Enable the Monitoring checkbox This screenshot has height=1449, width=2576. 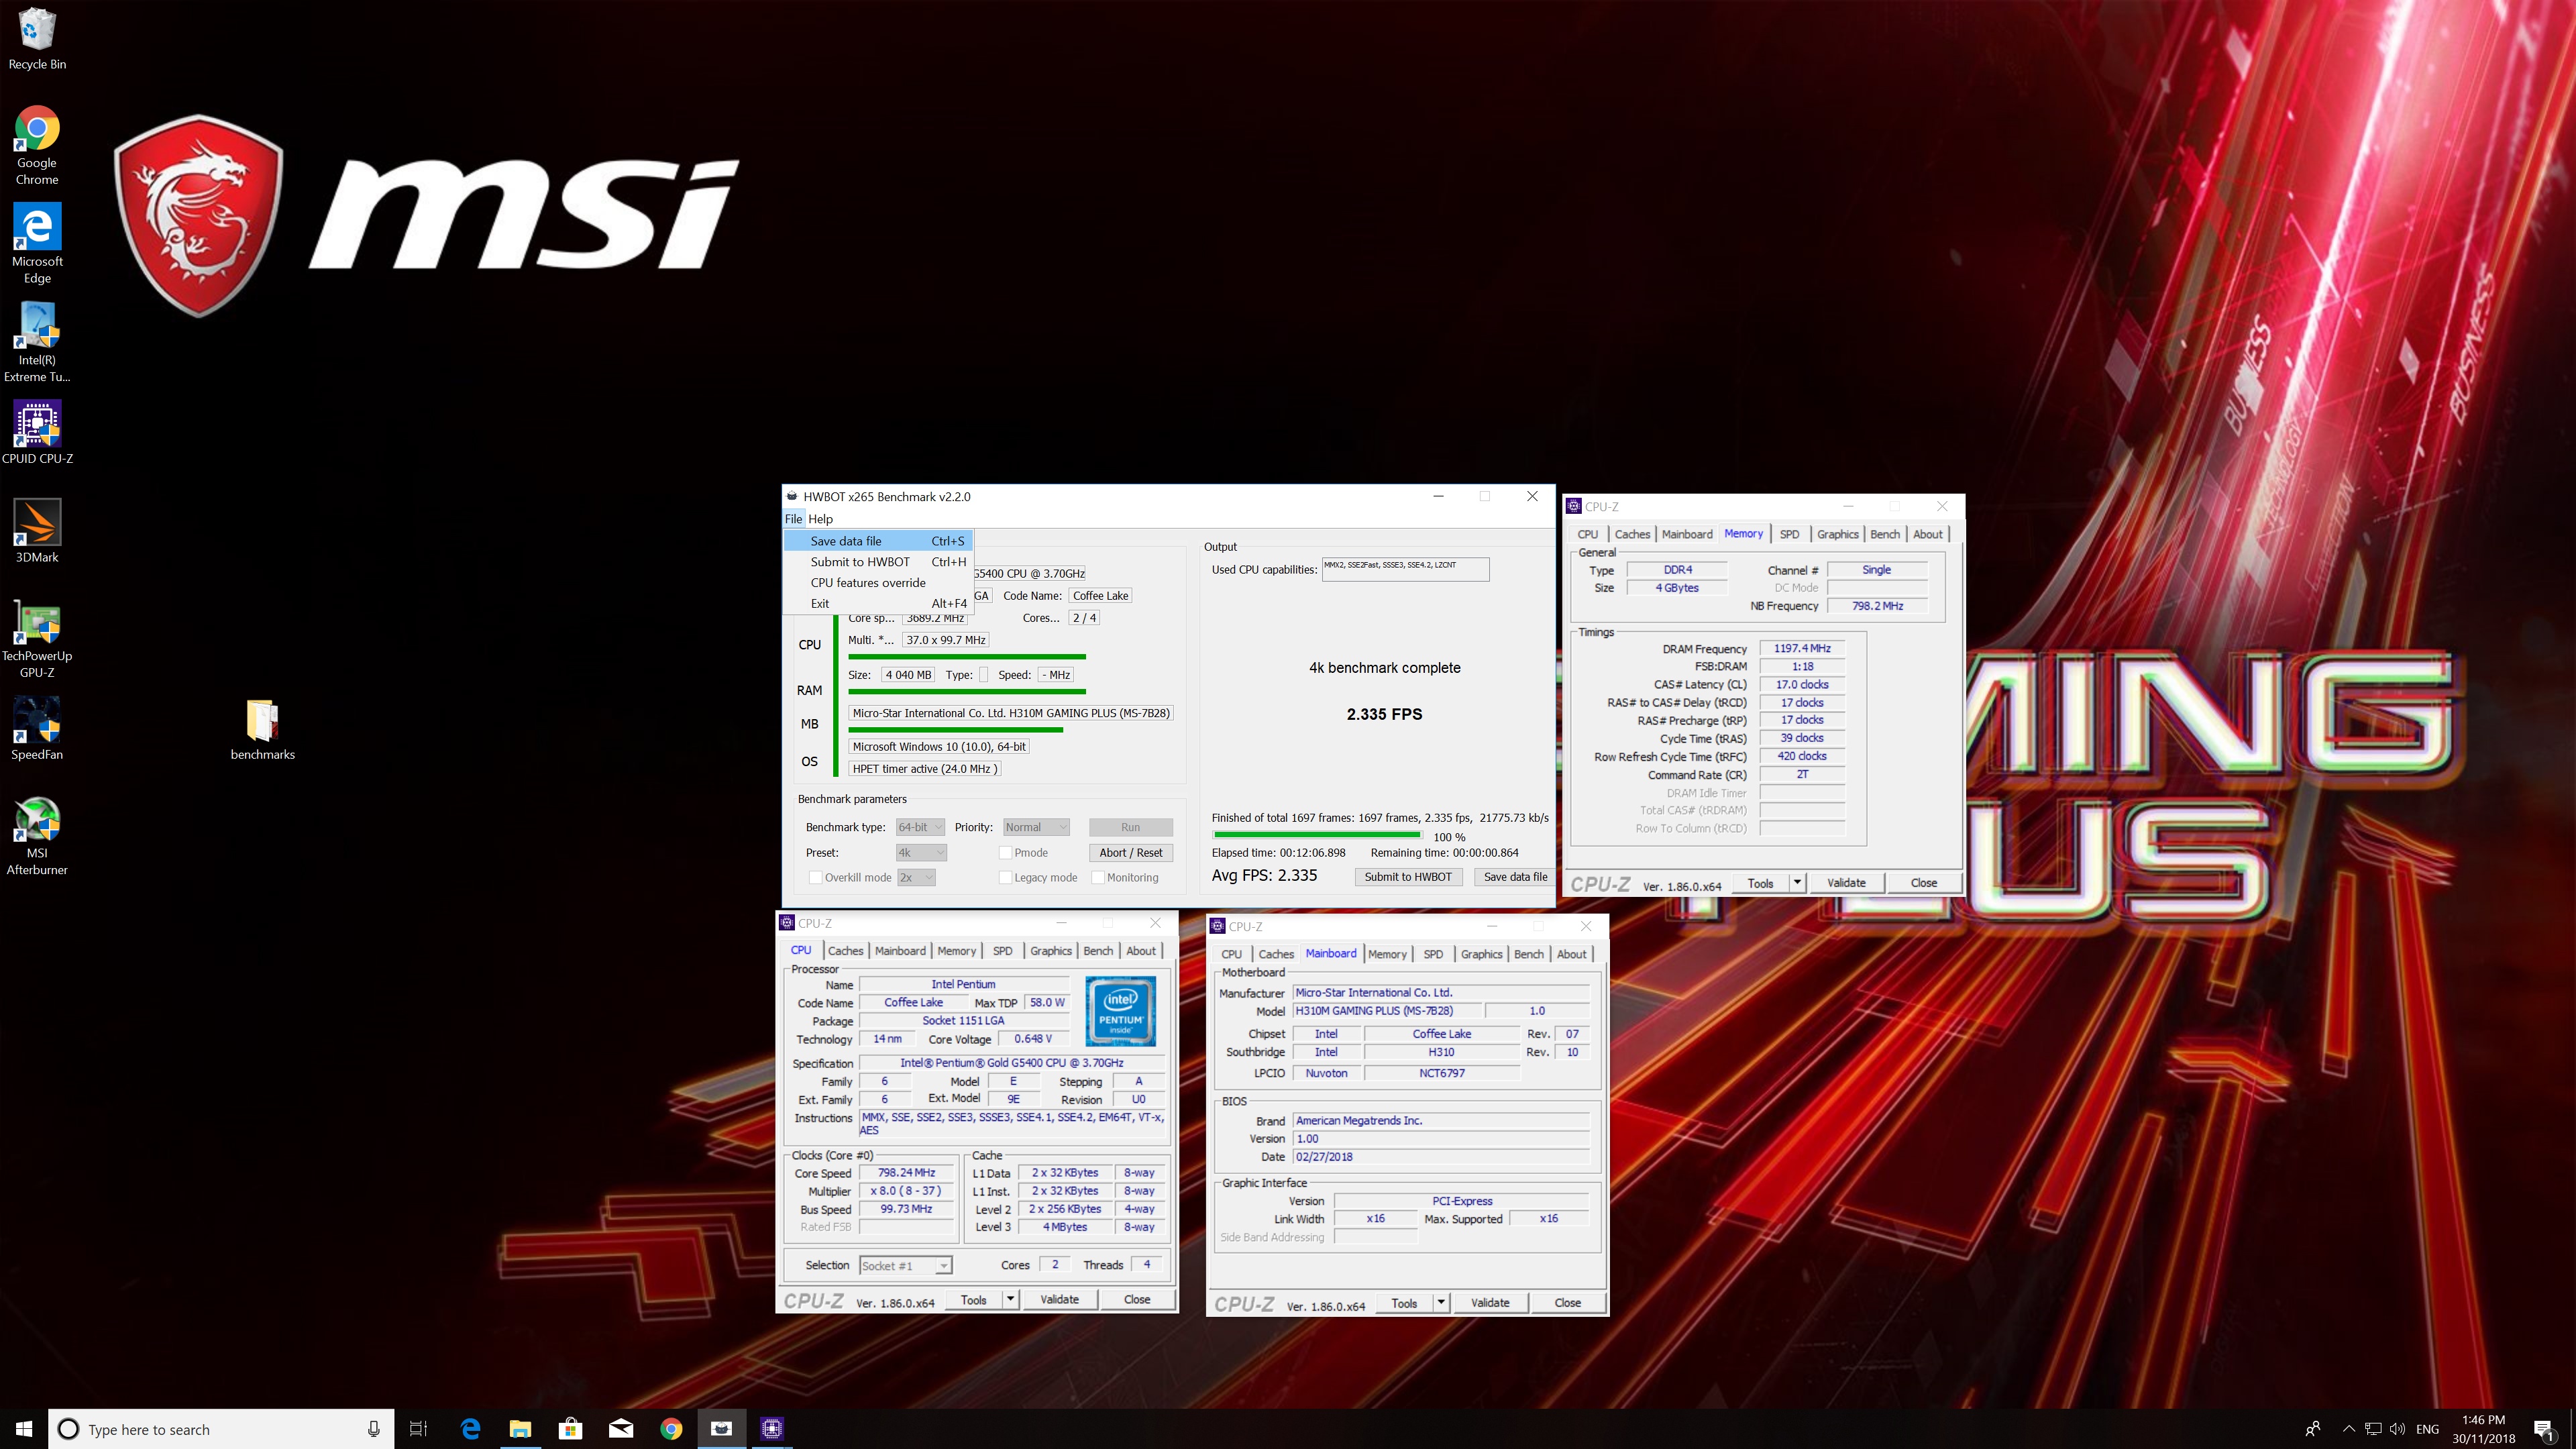[x=1098, y=878]
